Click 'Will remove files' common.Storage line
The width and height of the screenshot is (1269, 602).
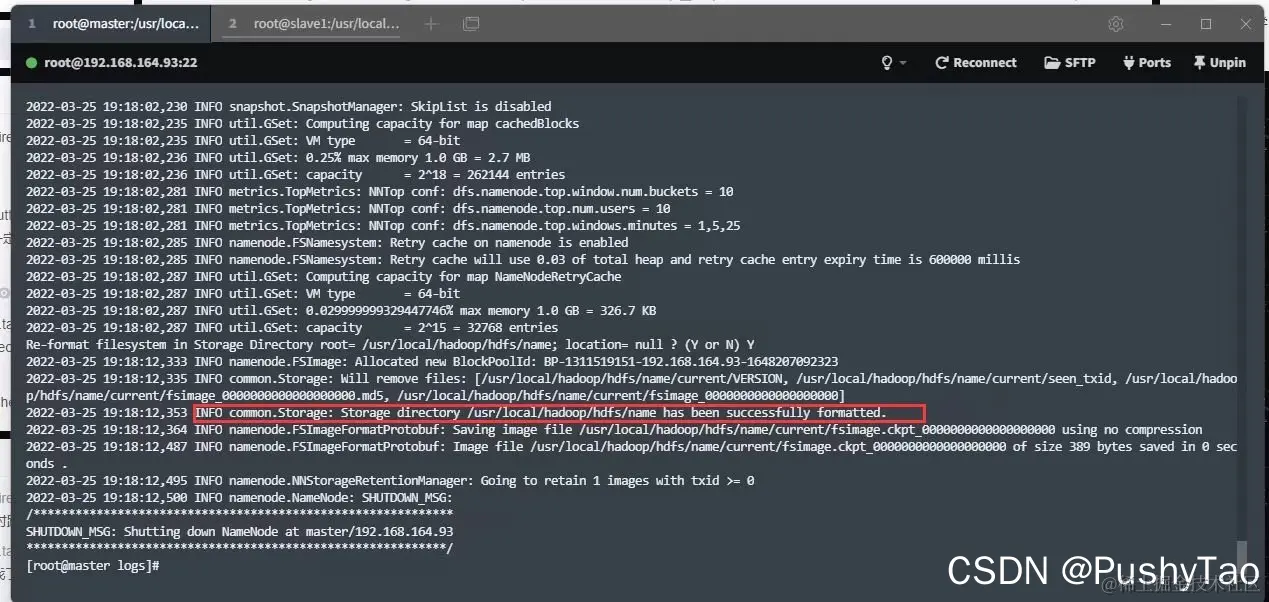631,387
